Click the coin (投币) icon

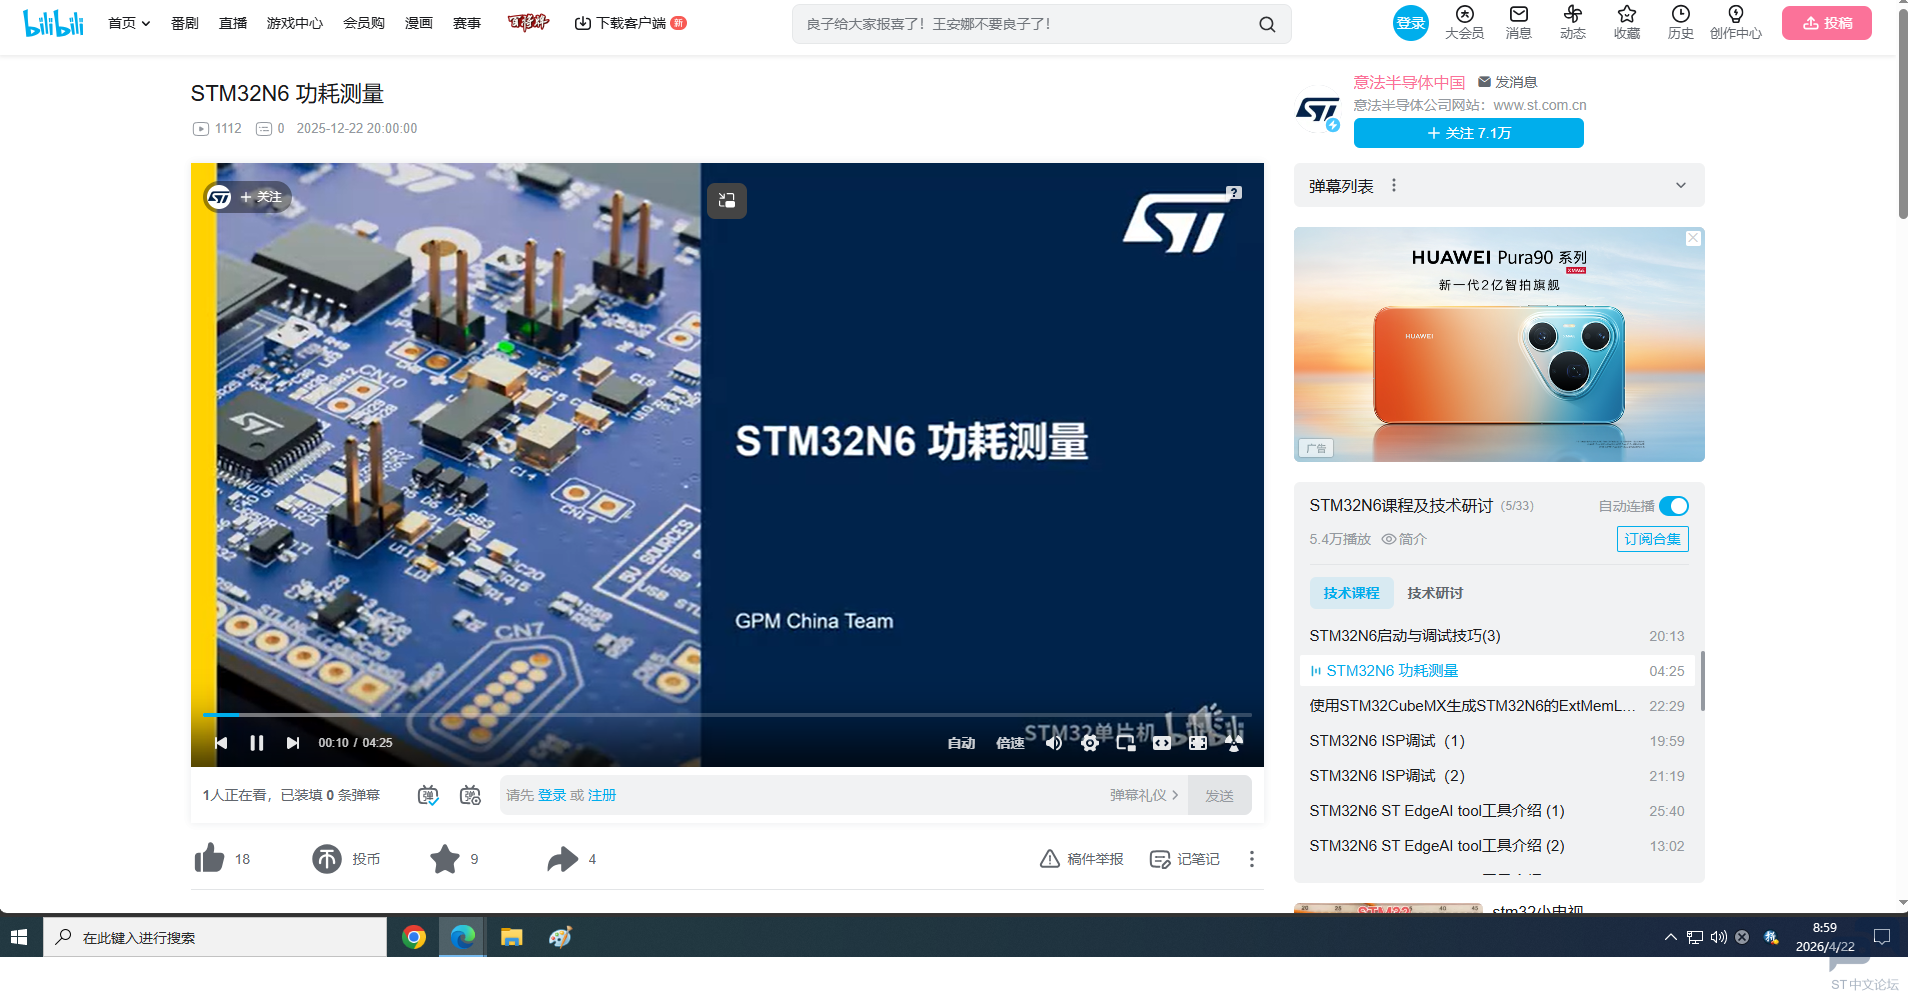327,859
